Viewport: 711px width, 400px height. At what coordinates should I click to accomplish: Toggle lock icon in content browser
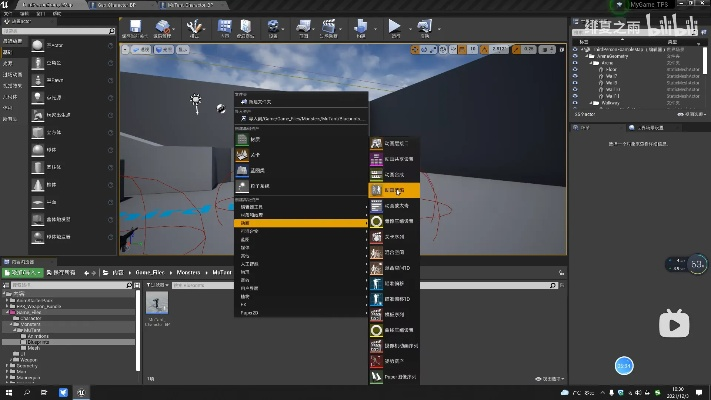click(x=561, y=273)
